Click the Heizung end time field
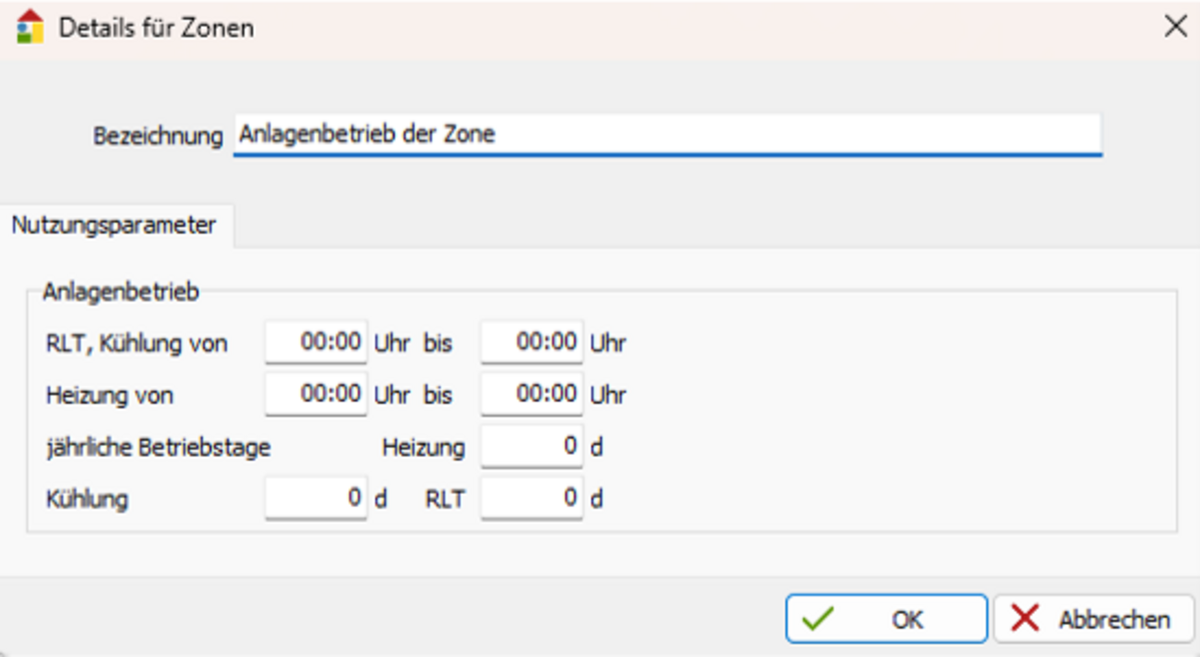Screen dimensions: 1200x657 531,395
